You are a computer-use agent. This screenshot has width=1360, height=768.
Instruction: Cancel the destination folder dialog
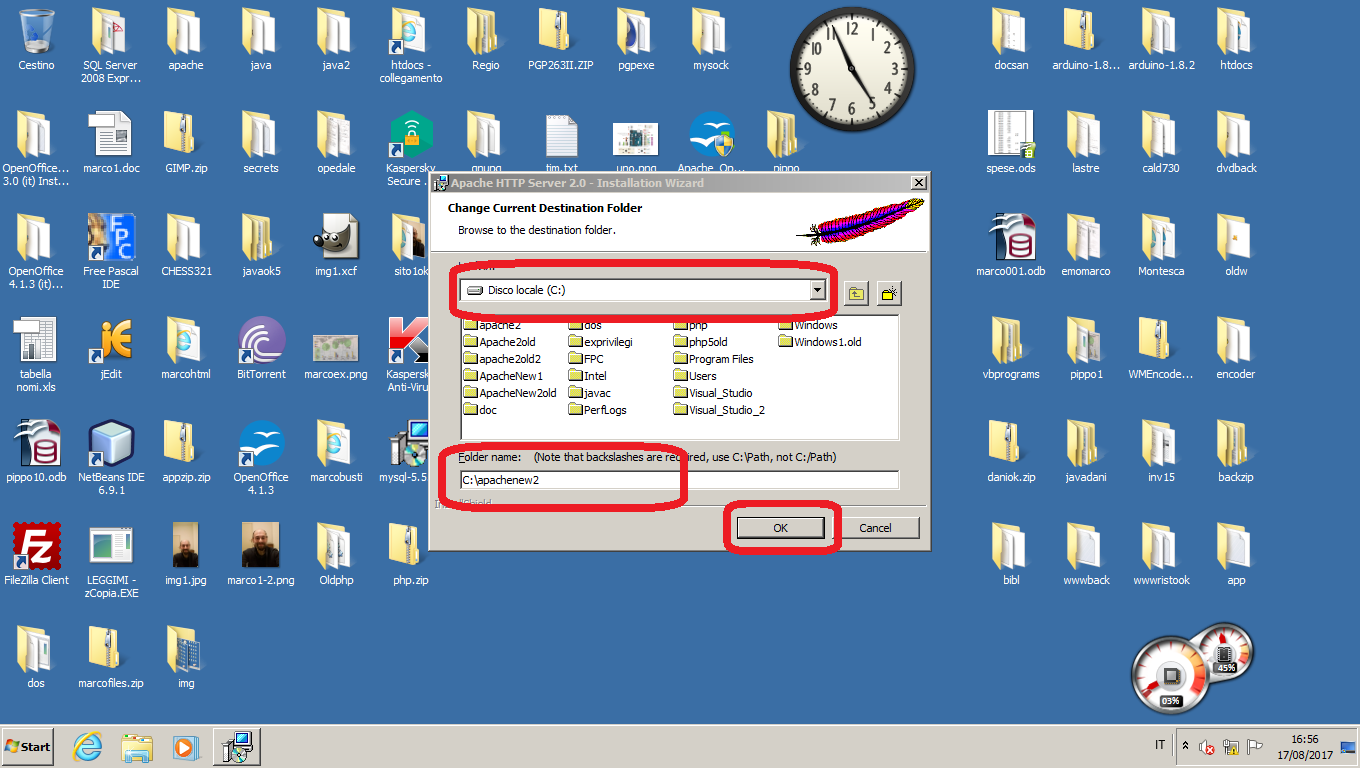click(875, 528)
